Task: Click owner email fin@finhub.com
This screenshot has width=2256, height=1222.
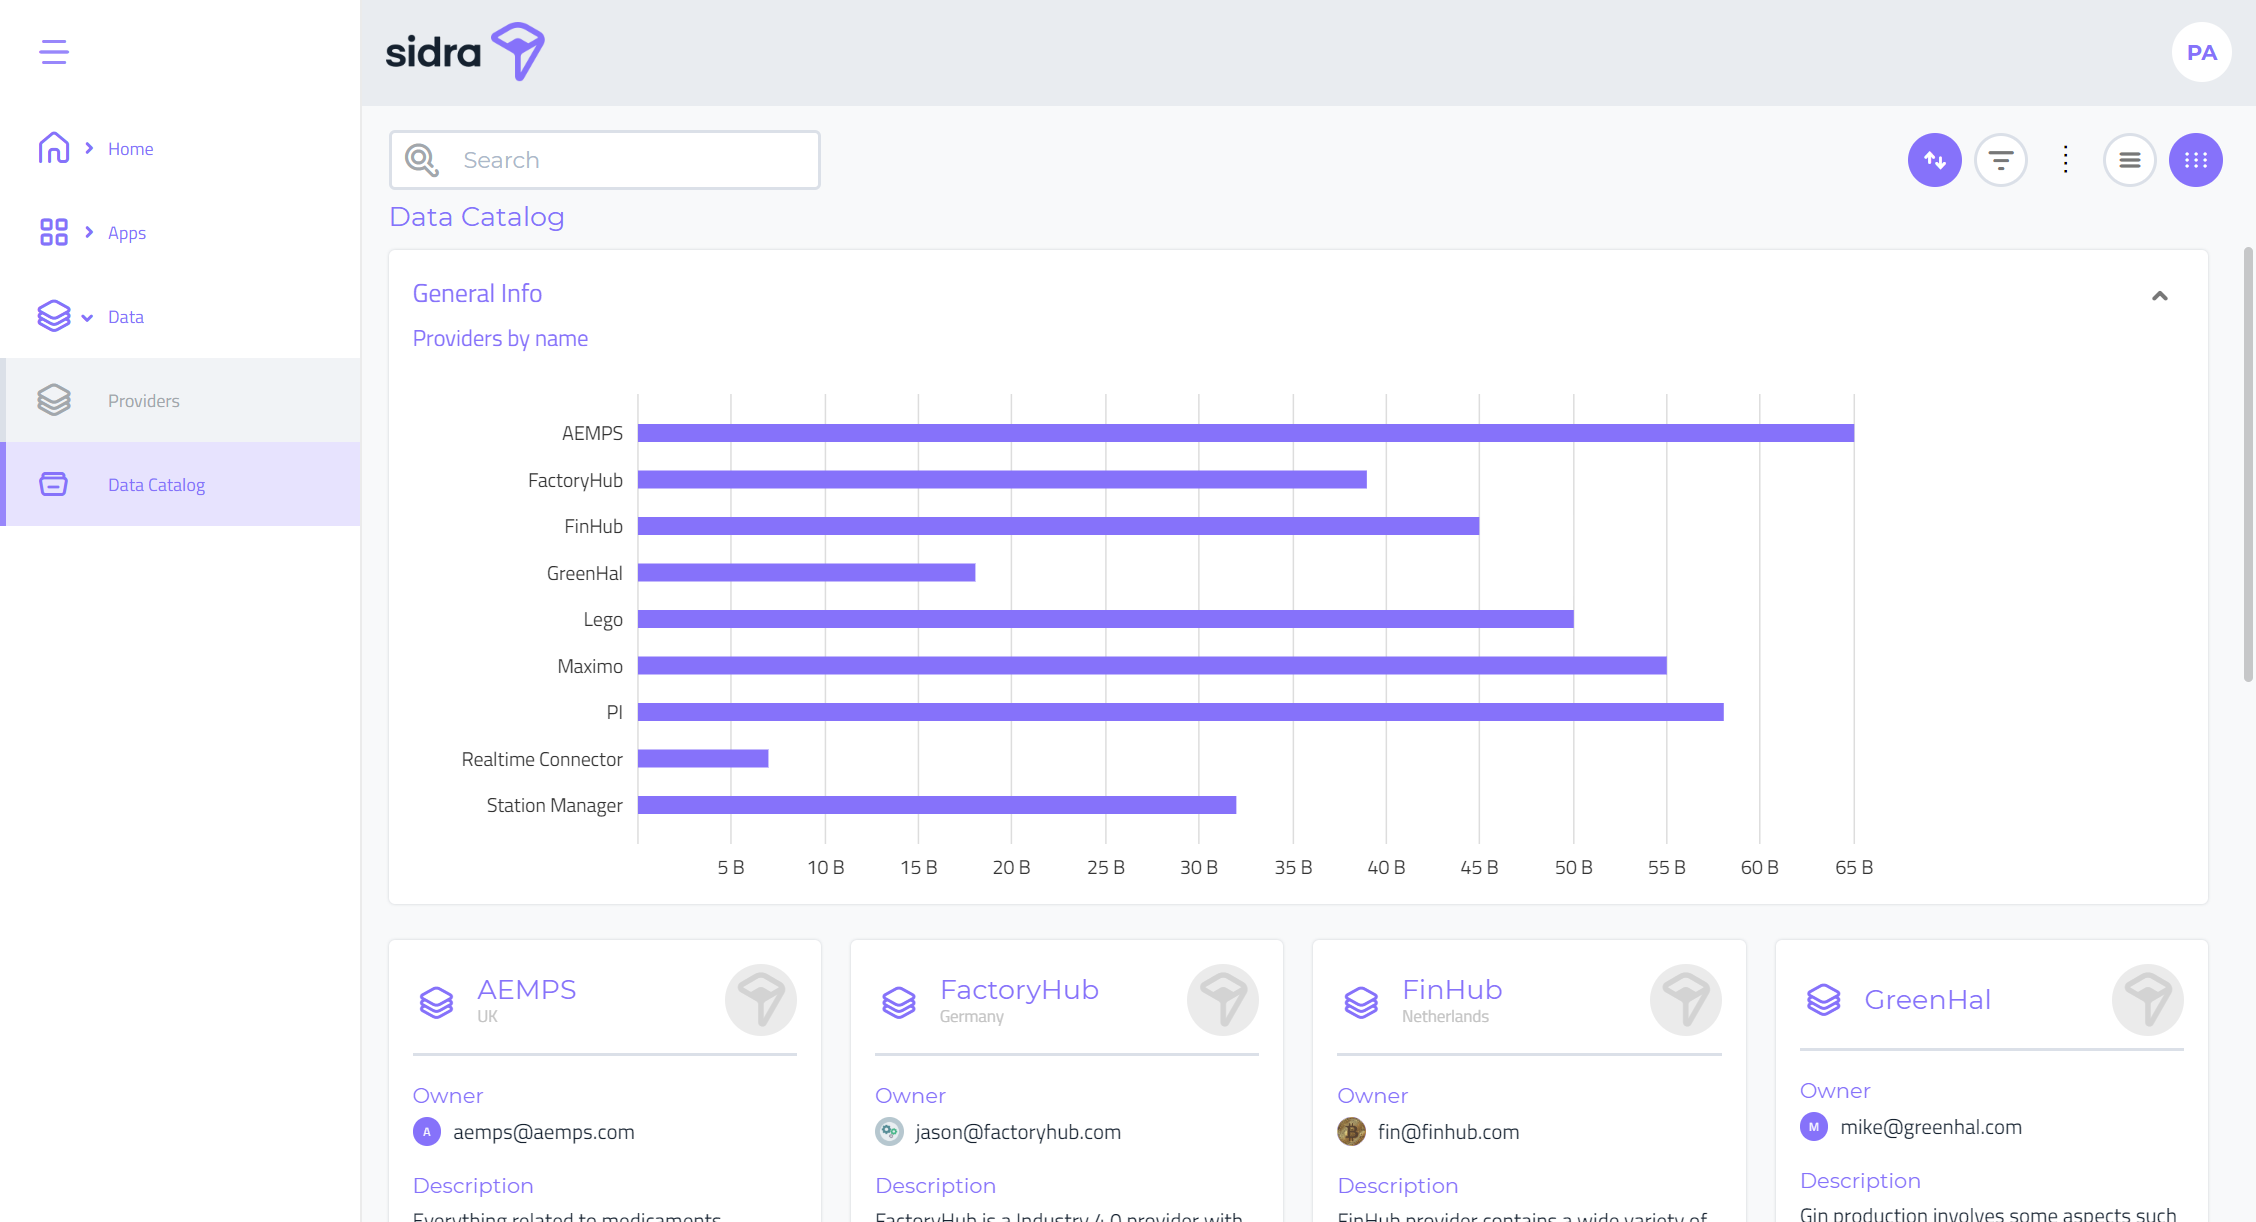Action: coord(1448,1132)
